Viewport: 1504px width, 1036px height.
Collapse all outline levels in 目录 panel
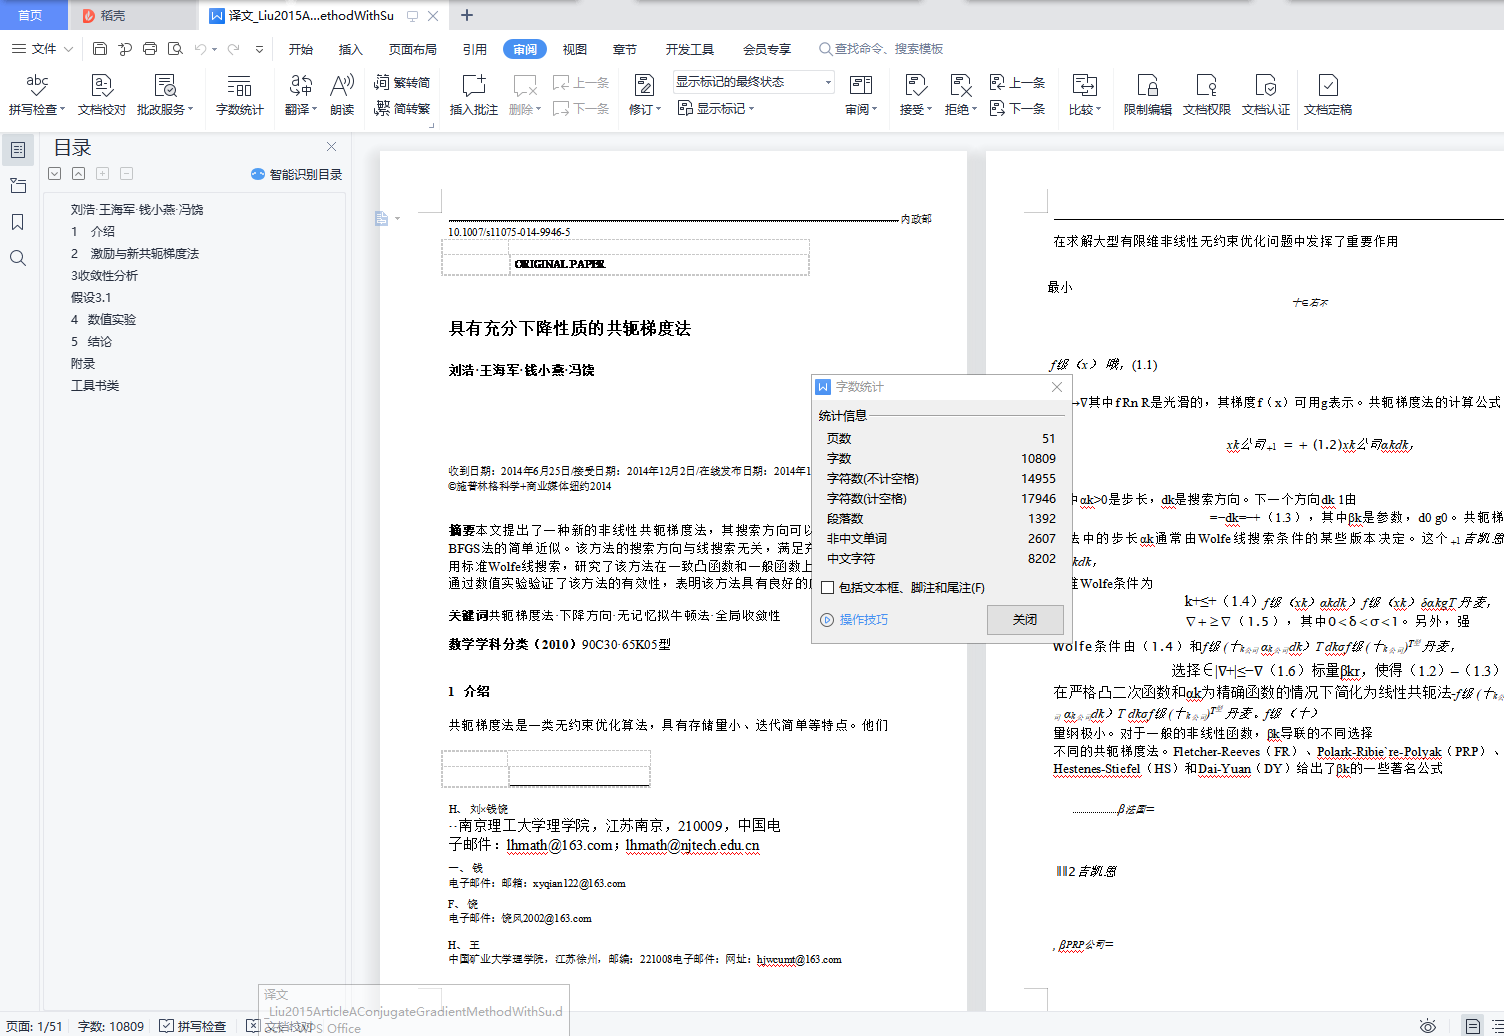tap(79, 174)
